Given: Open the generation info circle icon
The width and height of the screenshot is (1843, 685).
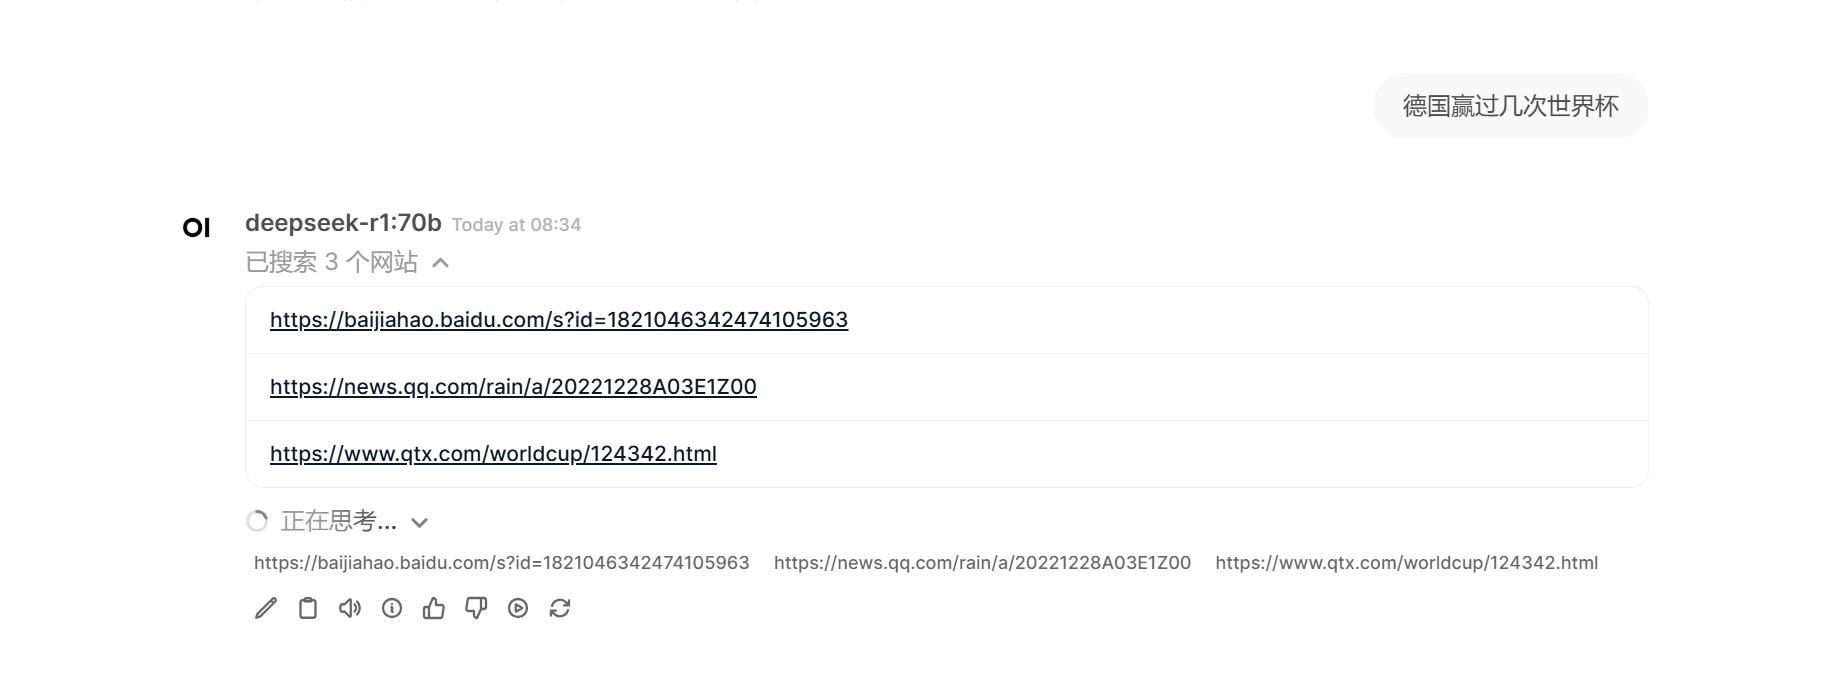Looking at the screenshot, I should [x=392, y=608].
